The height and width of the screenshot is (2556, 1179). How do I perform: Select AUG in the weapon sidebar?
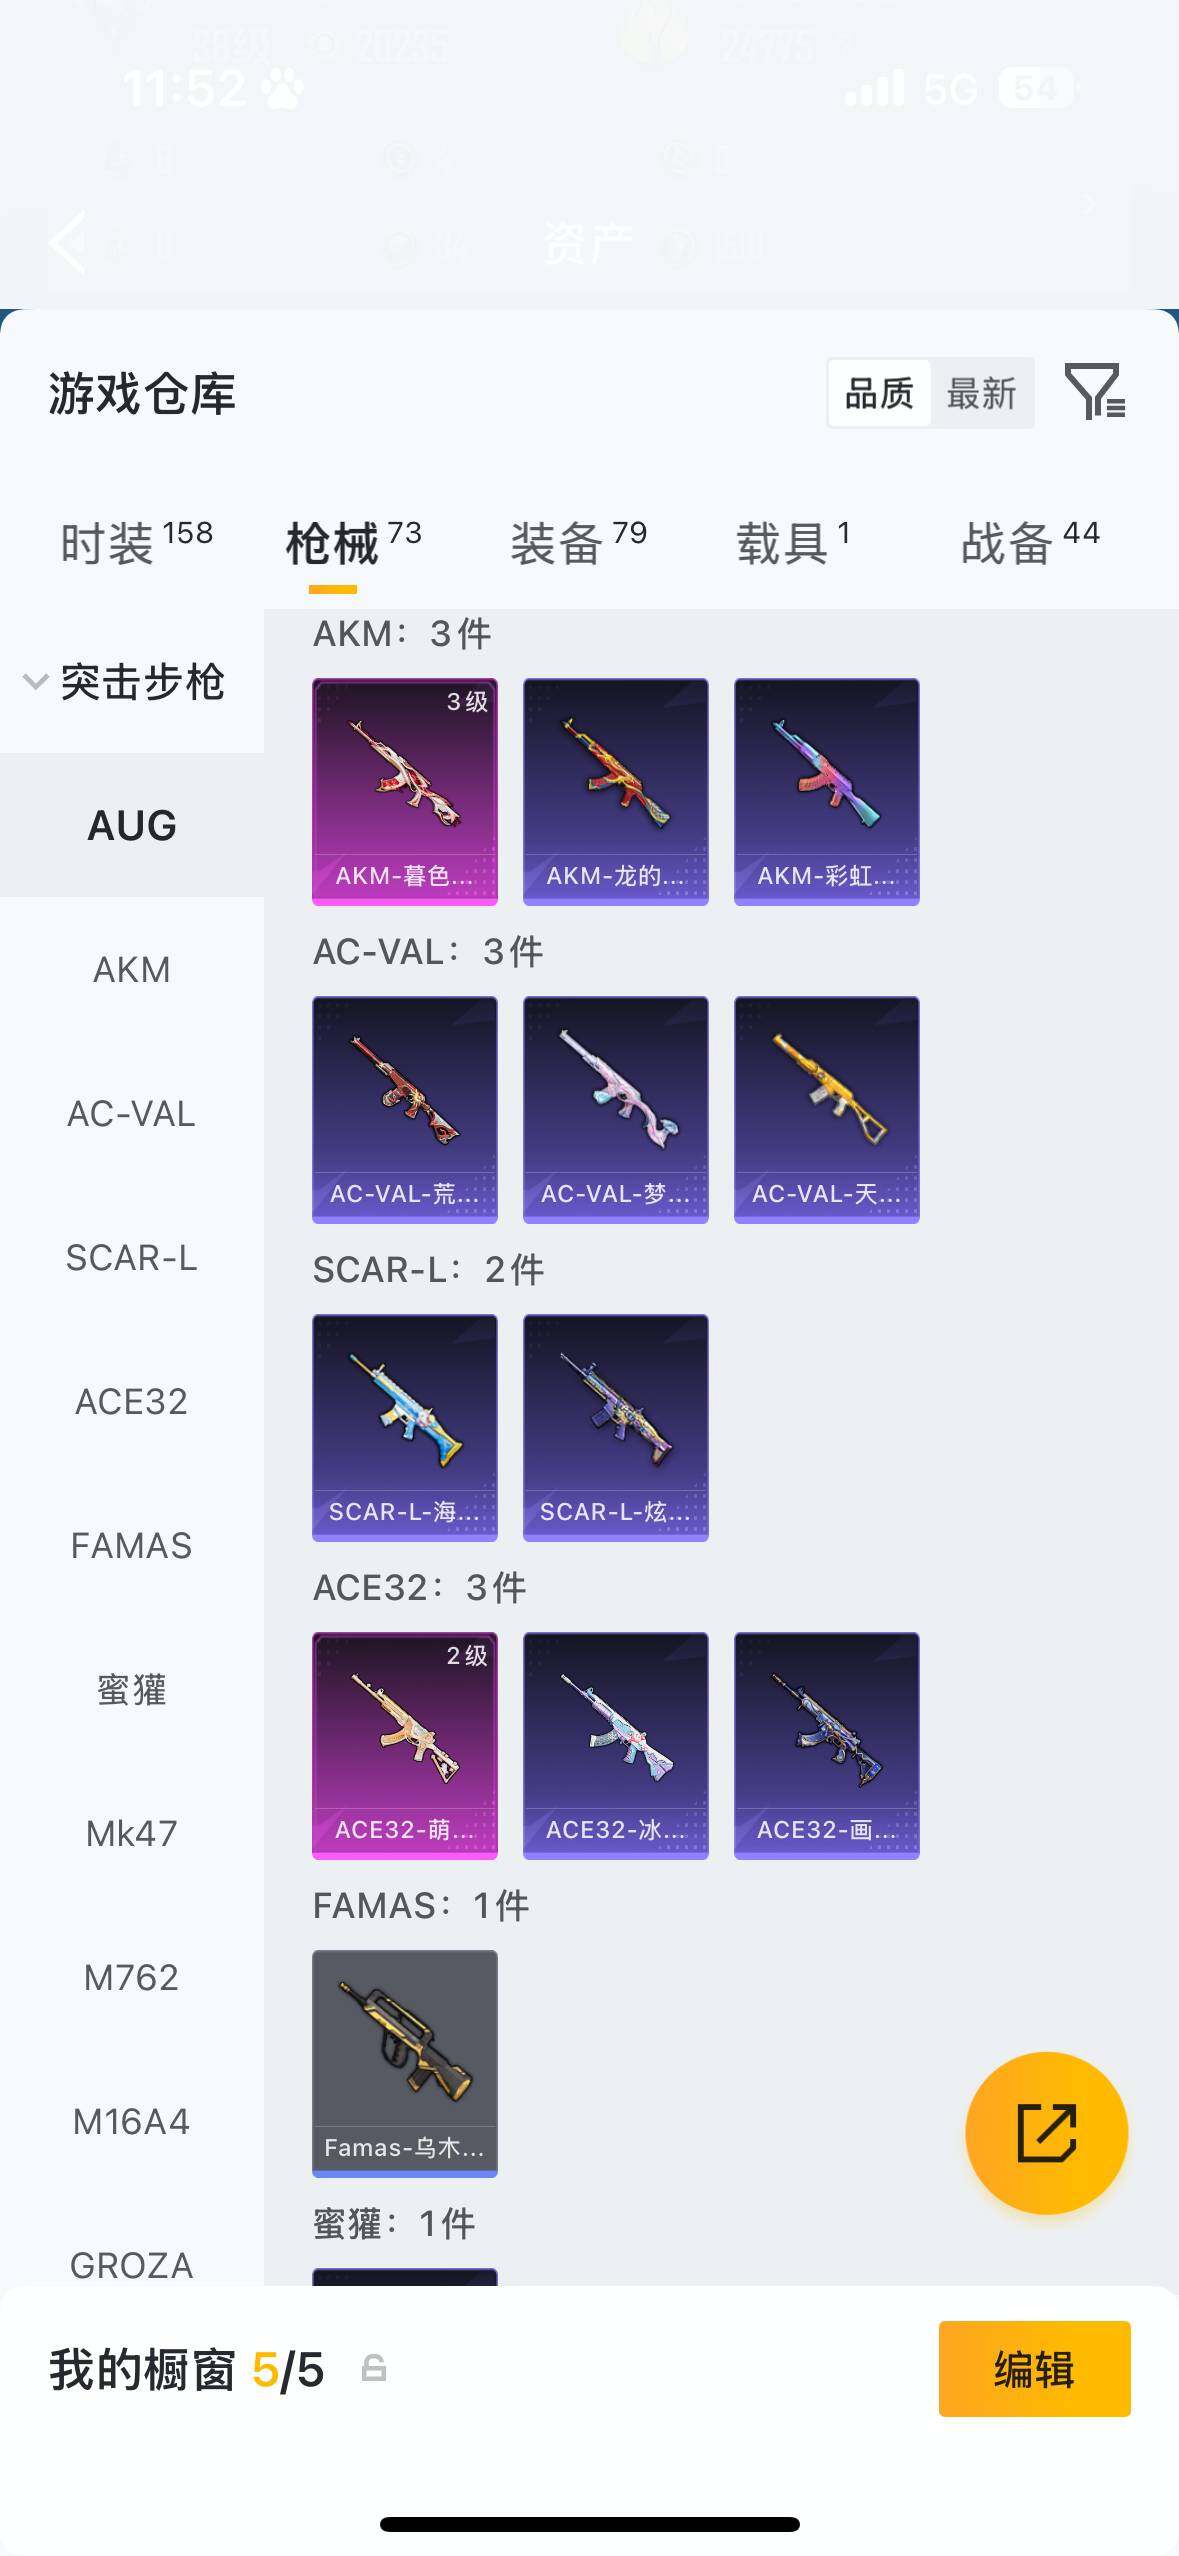click(132, 826)
